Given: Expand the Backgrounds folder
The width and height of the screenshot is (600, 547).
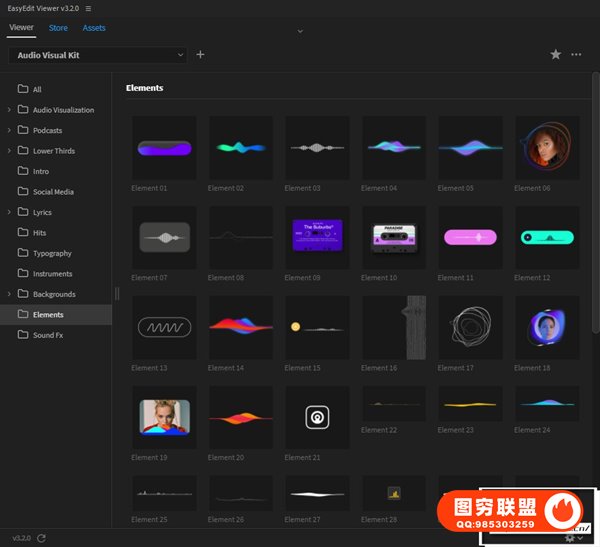Looking at the screenshot, I should pyautogui.click(x=9, y=294).
